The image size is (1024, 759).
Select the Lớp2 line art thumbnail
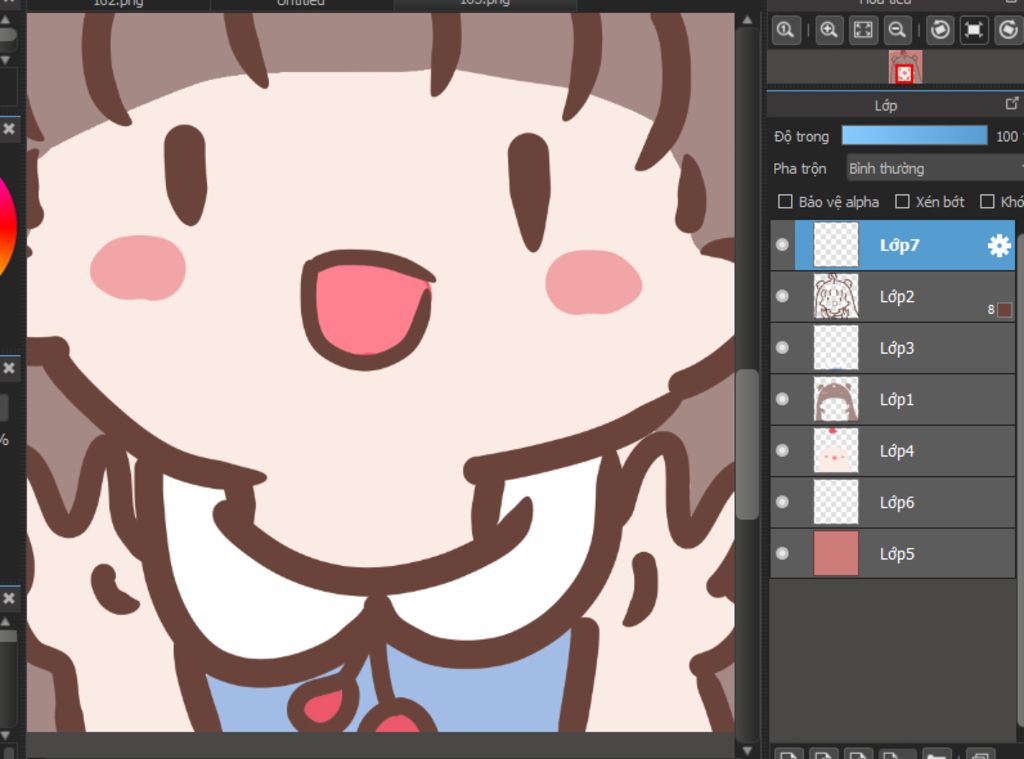coord(836,297)
